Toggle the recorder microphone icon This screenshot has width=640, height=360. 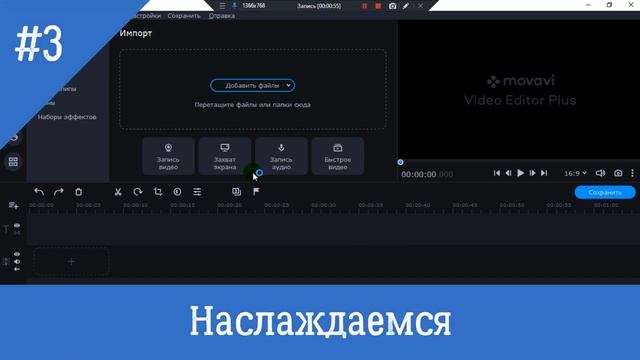(x=234, y=6)
